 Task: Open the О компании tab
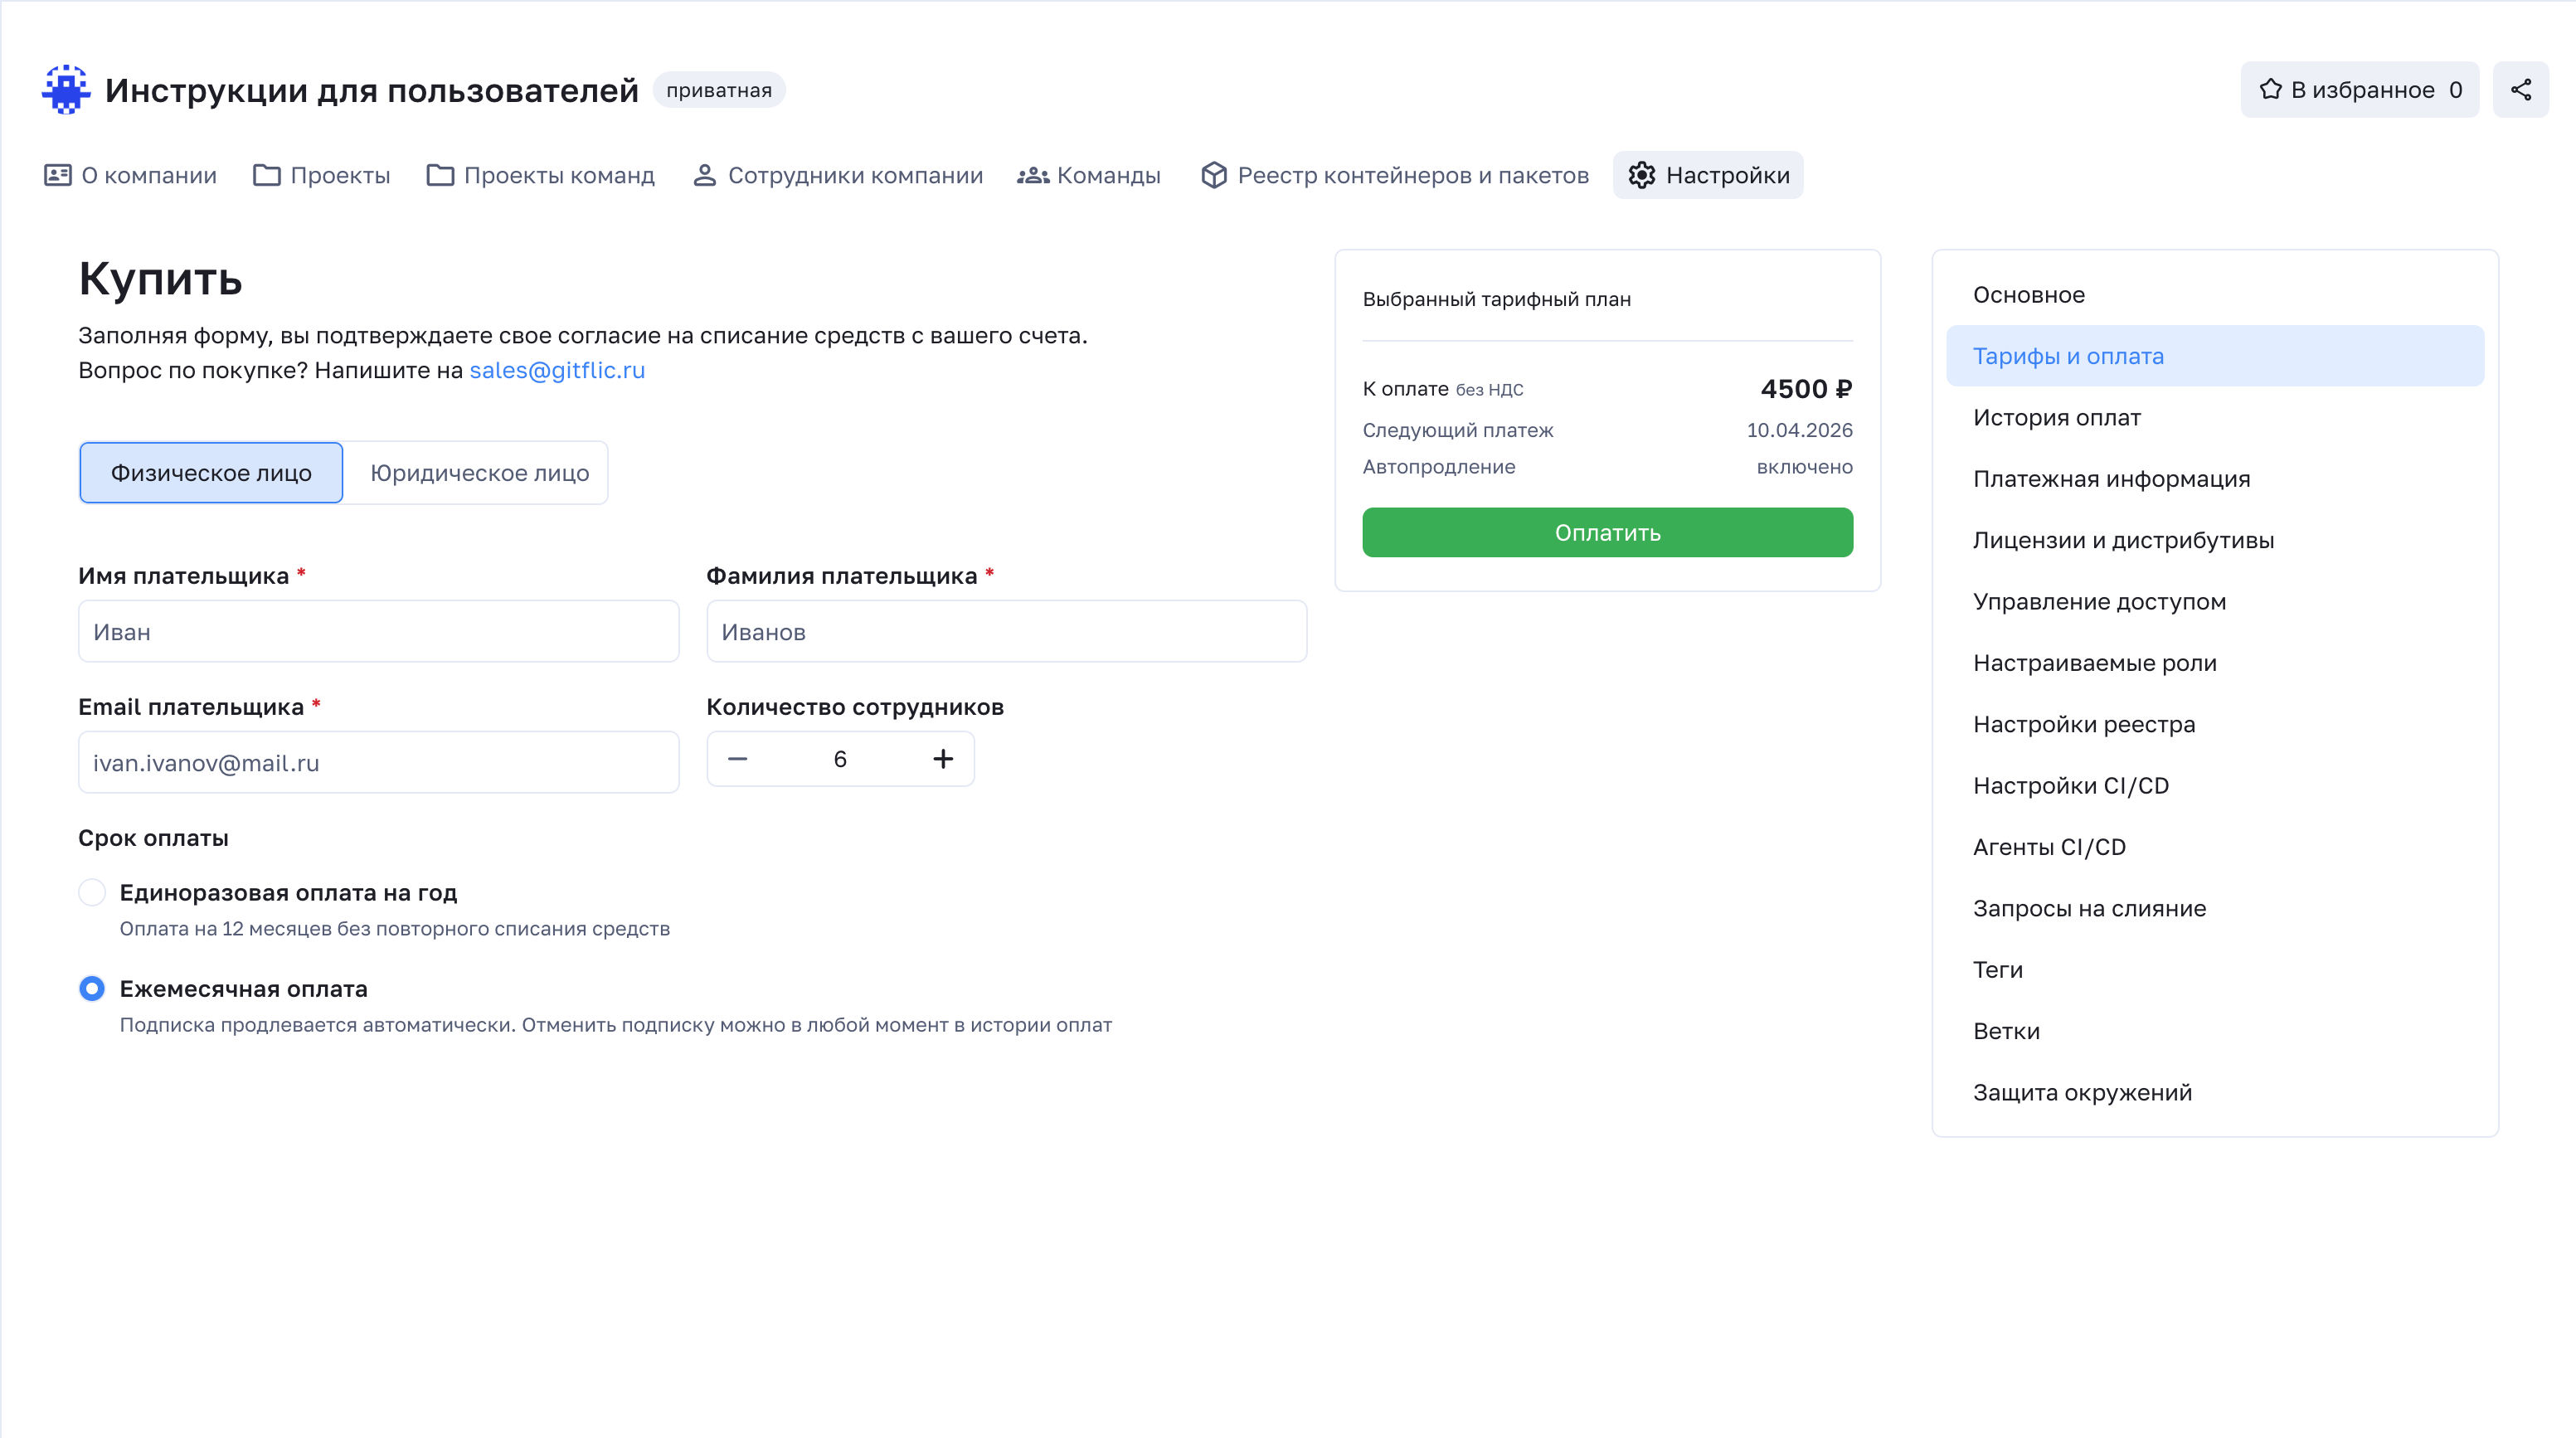[x=130, y=175]
